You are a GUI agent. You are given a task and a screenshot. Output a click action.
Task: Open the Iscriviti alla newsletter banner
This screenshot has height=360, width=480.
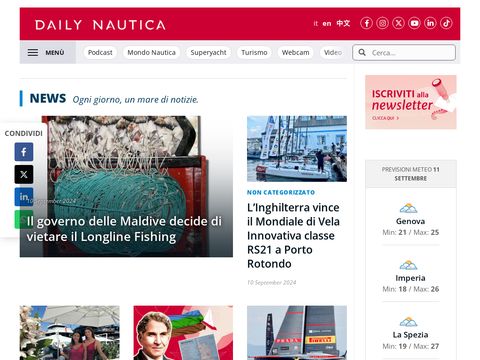411,102
